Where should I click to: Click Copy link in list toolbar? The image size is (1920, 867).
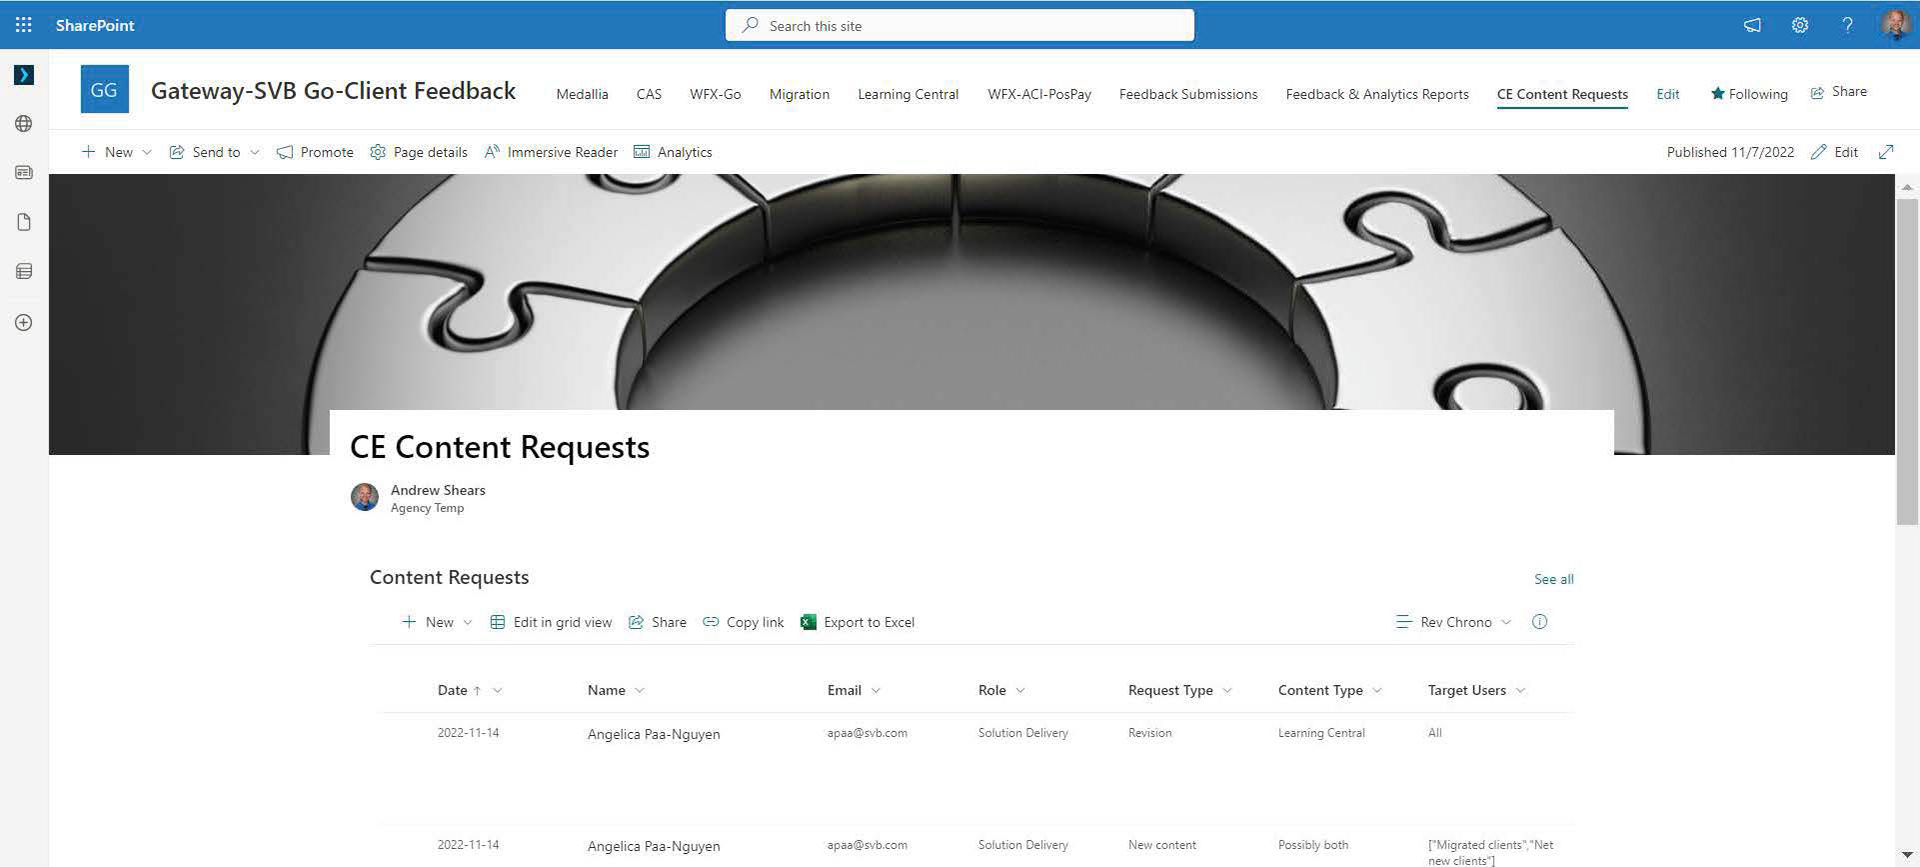(x=743, y=622)
